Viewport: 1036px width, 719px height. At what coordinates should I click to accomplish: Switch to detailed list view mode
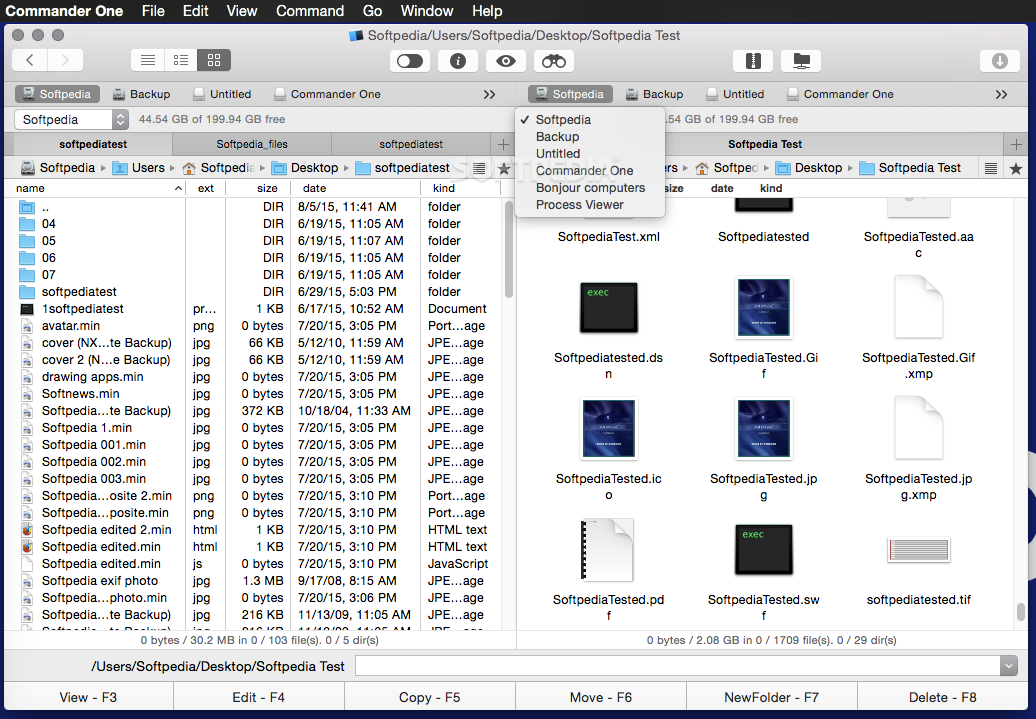[180, 60]
